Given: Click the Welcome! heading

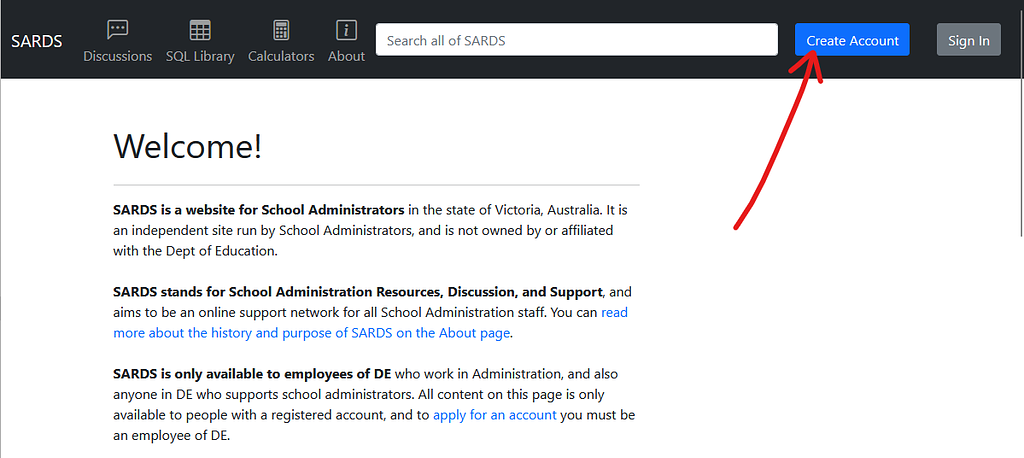Looking at the screenshot, I should click(x=188, y=146).
